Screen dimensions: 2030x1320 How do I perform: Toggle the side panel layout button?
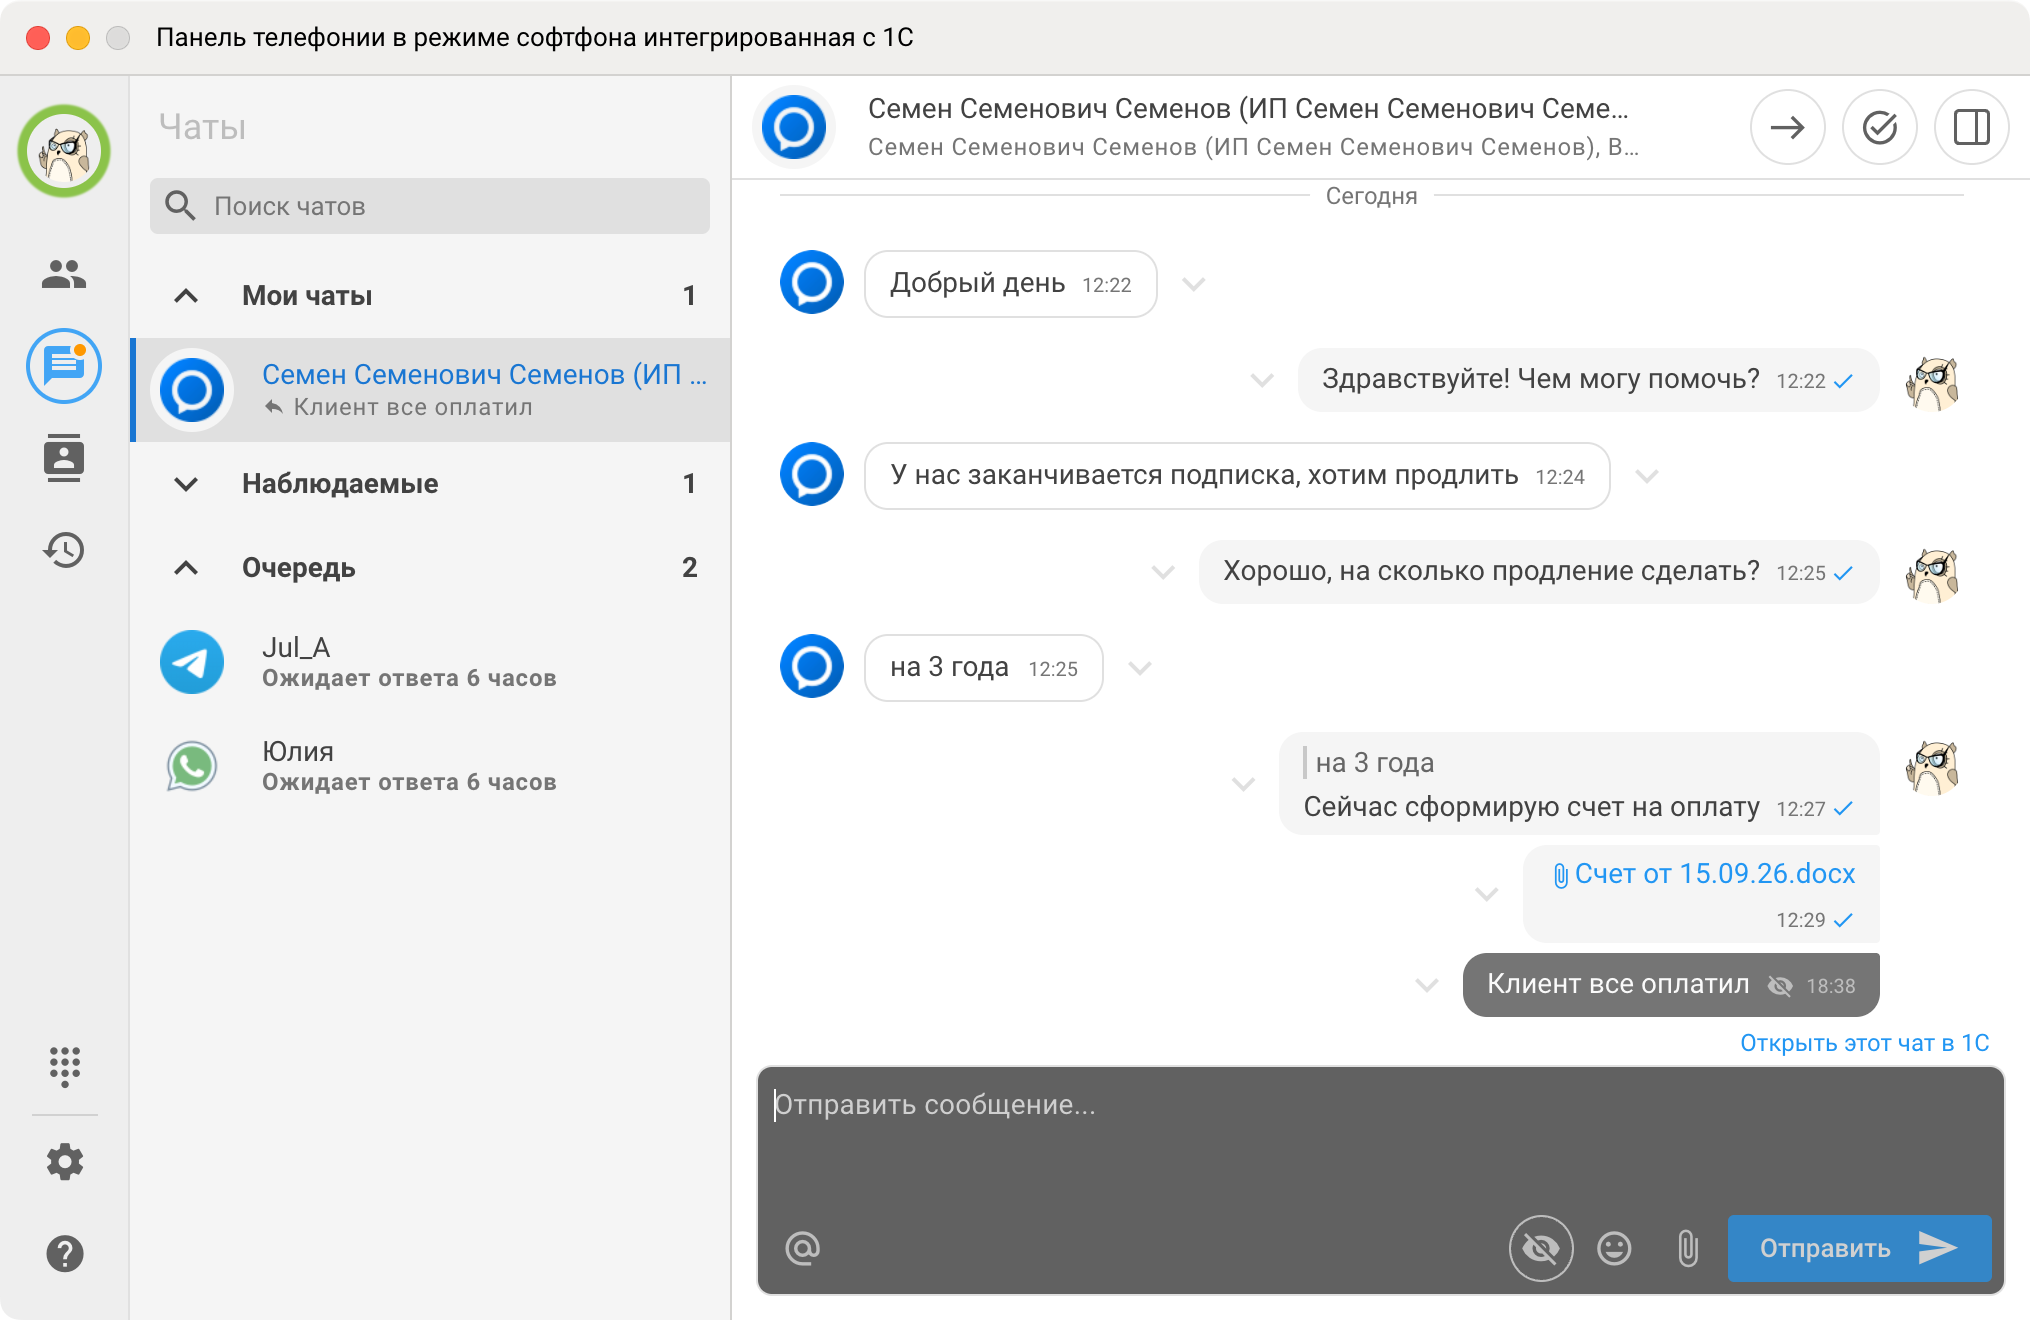tap(1971, 127)
